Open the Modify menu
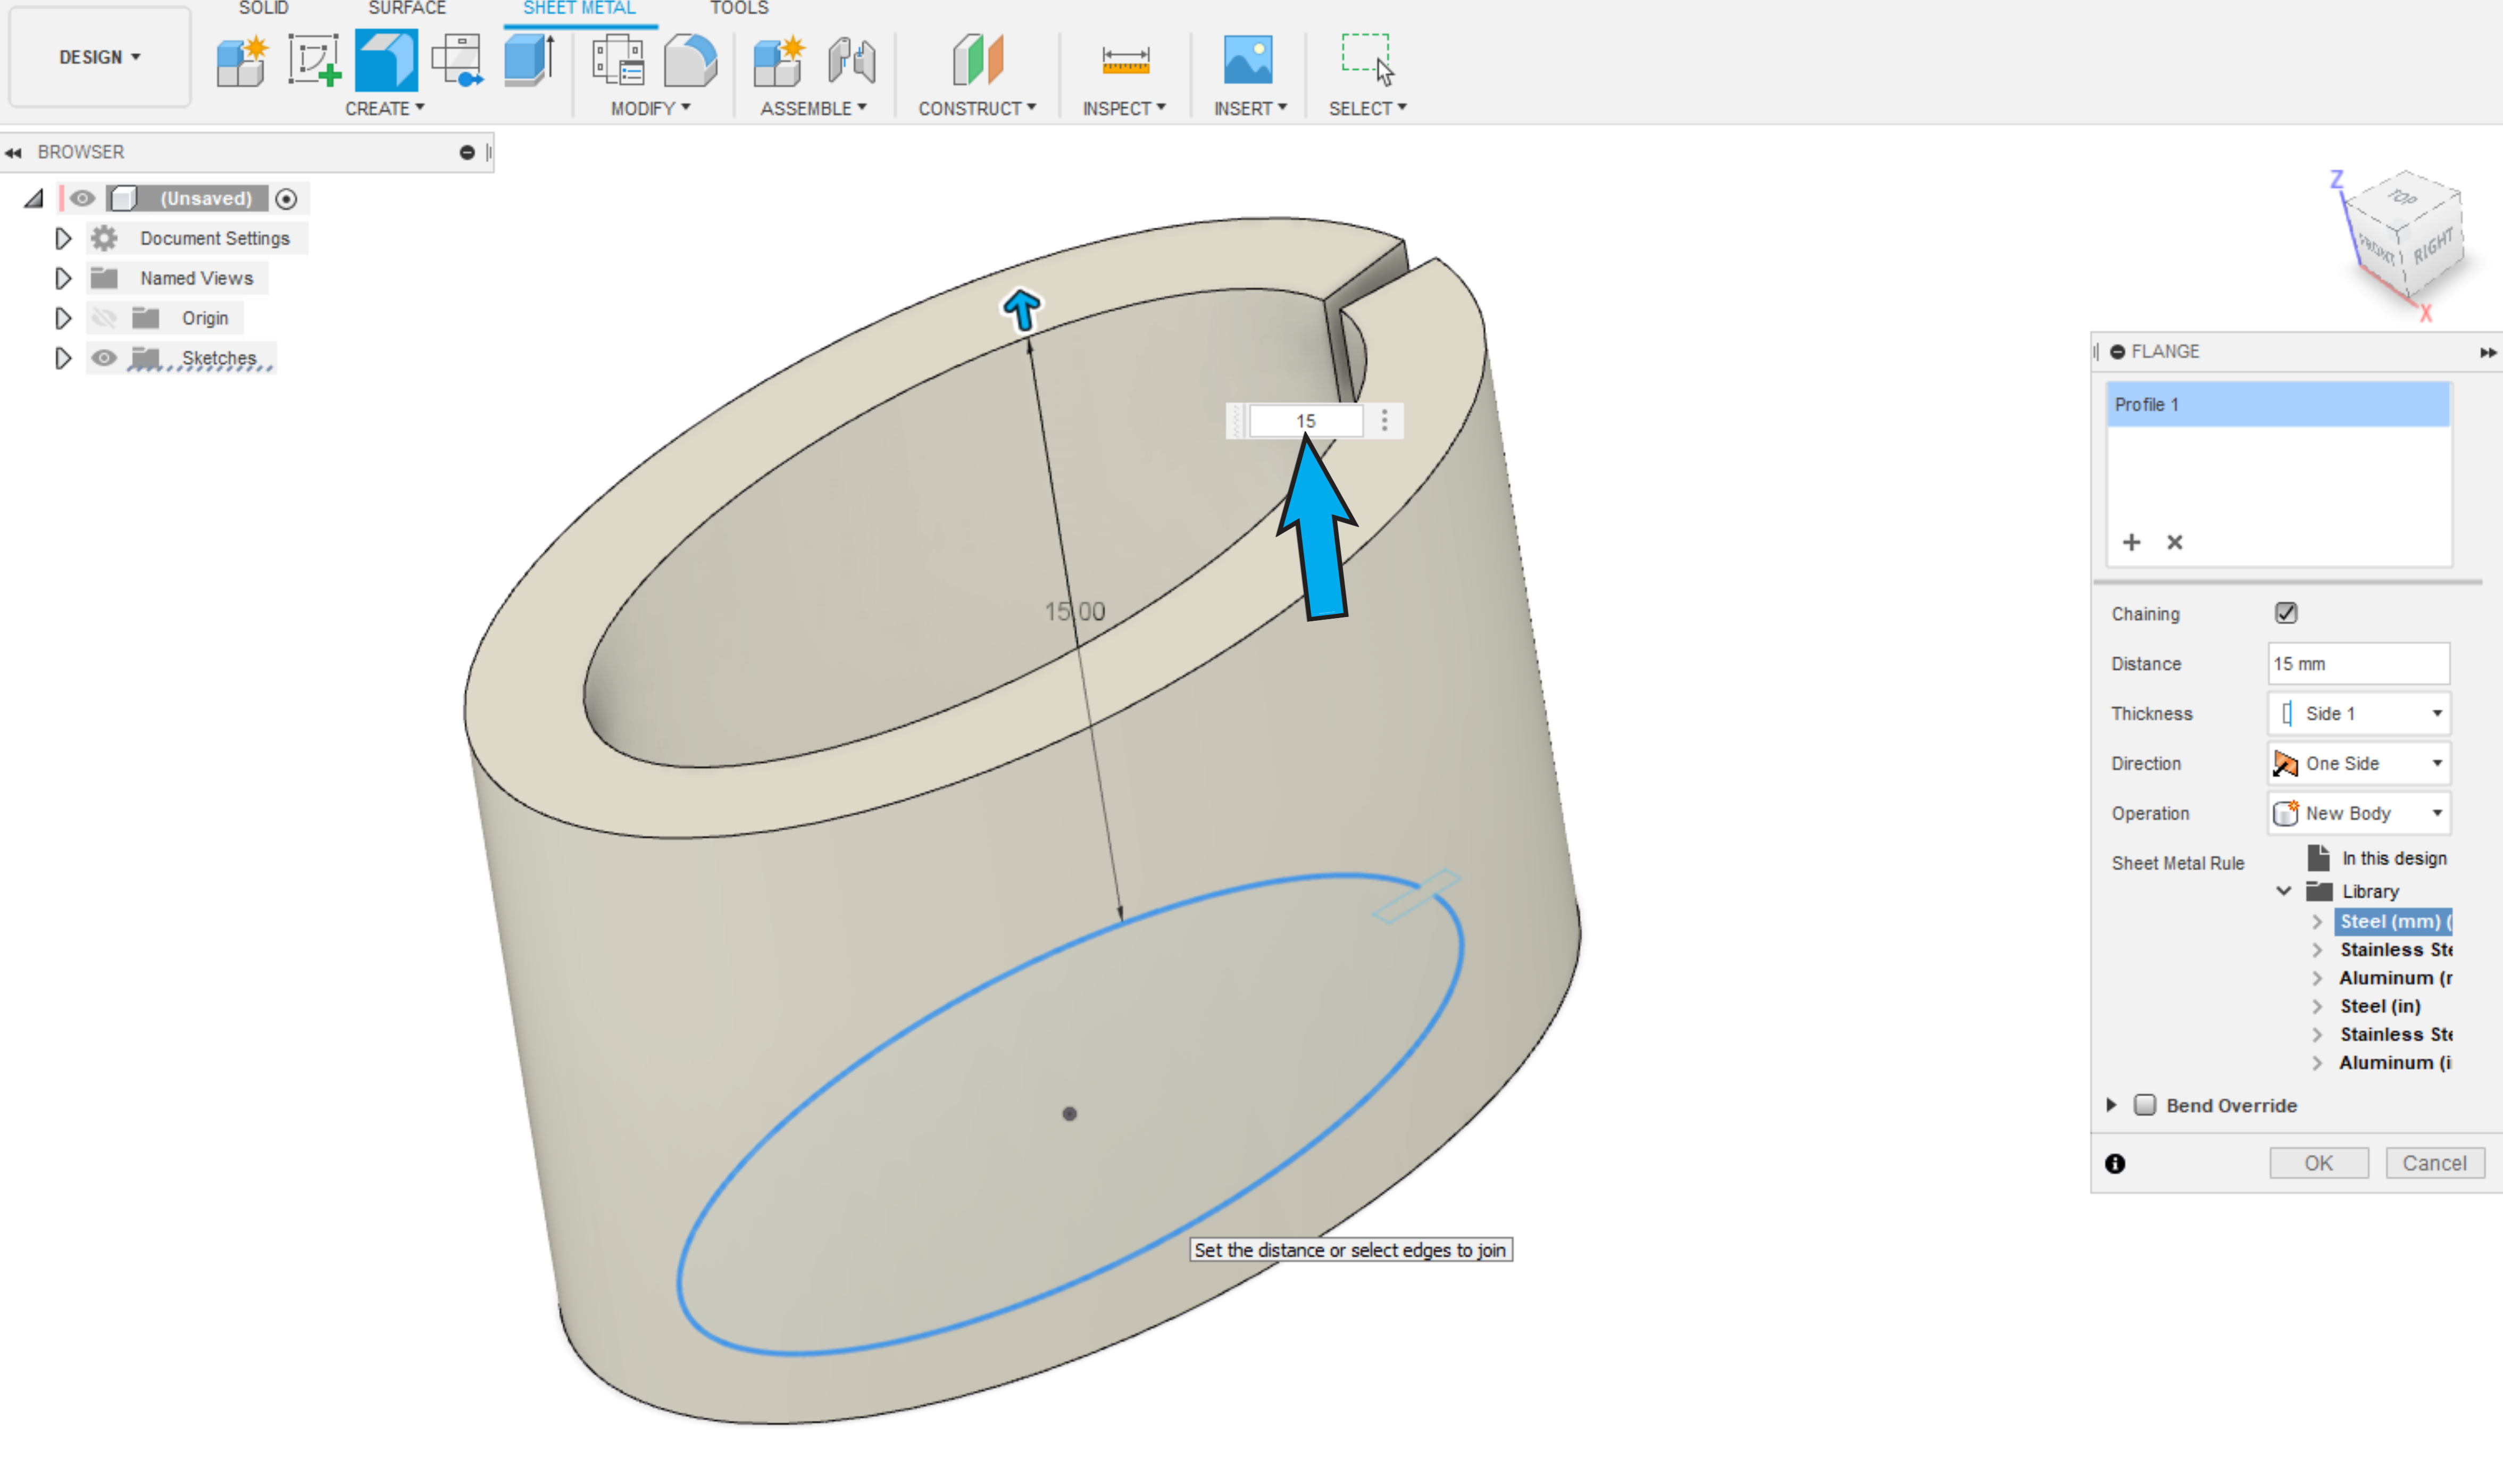2503x1484 pixels. tap(650, 108)
